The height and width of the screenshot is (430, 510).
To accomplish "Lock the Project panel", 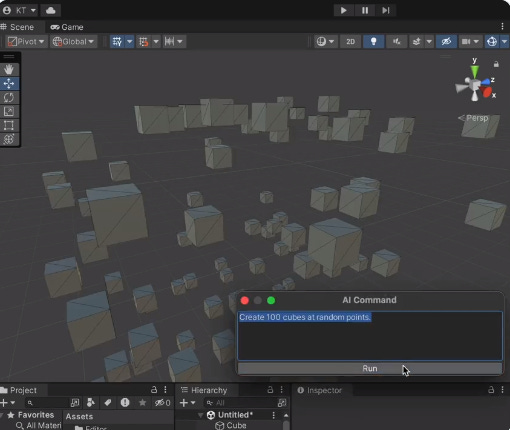I will [x=154, y=390].
